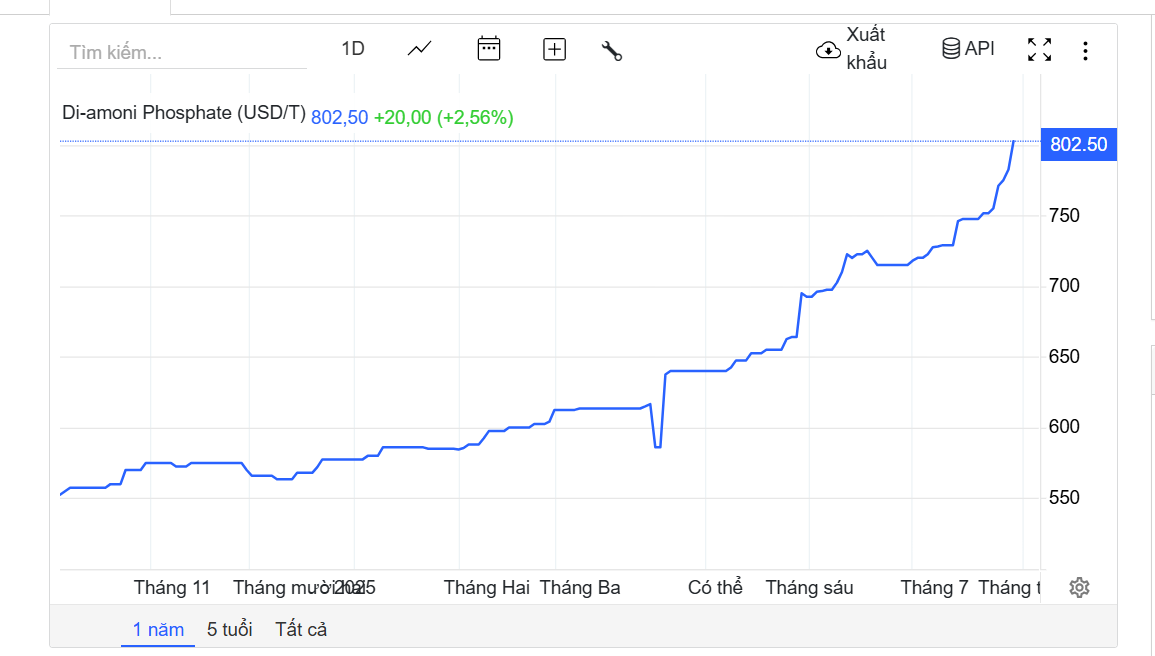Click the API database icon

951,48
